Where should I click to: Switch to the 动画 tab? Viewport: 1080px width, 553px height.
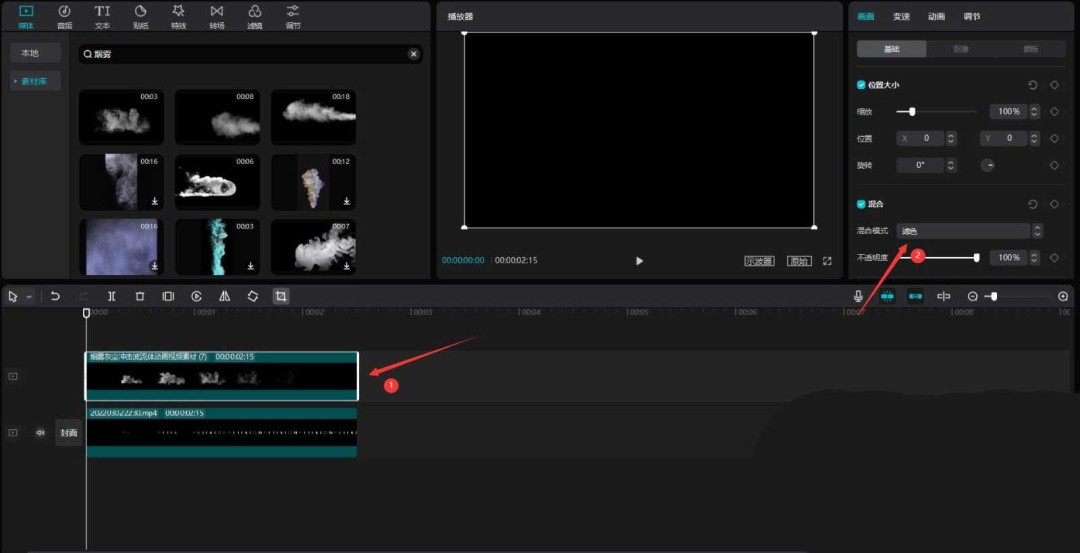coord(936,16)
